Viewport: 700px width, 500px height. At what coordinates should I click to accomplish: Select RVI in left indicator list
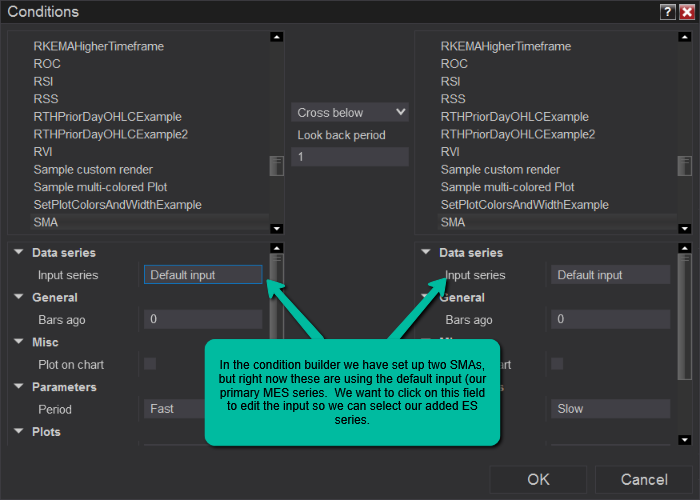(43, 152)
